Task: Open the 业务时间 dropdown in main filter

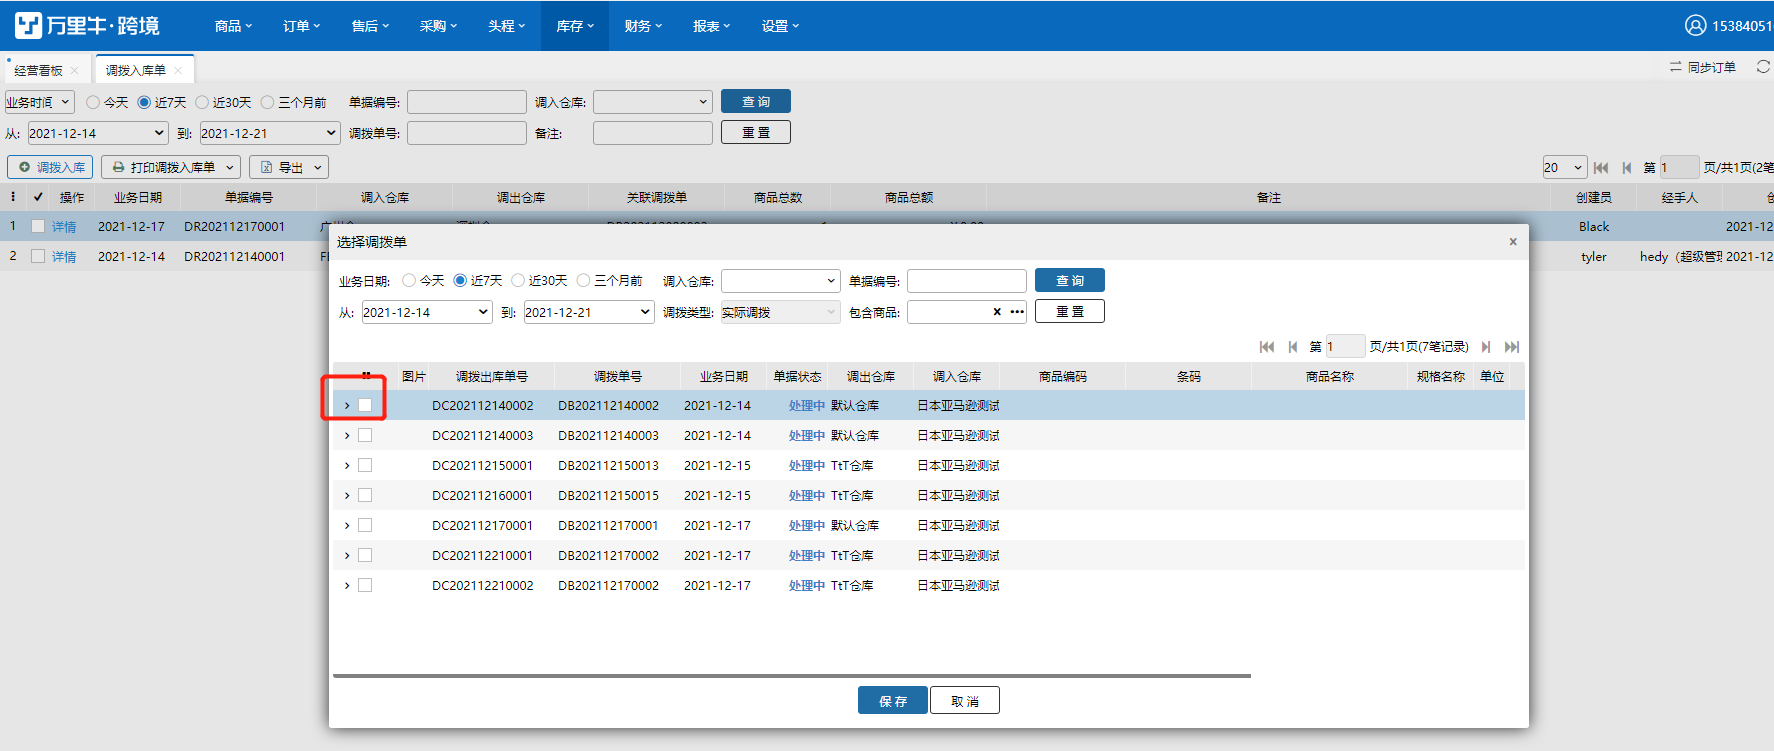Action: [x=39, y=102]
